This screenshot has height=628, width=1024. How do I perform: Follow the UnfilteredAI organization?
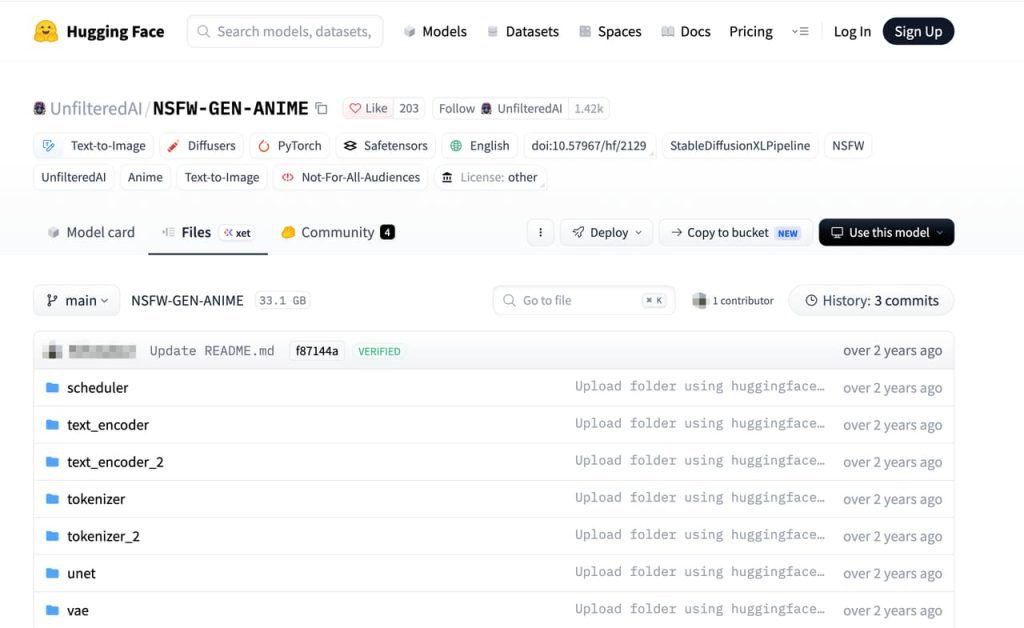pyautogui.click(x=501, y=108)
